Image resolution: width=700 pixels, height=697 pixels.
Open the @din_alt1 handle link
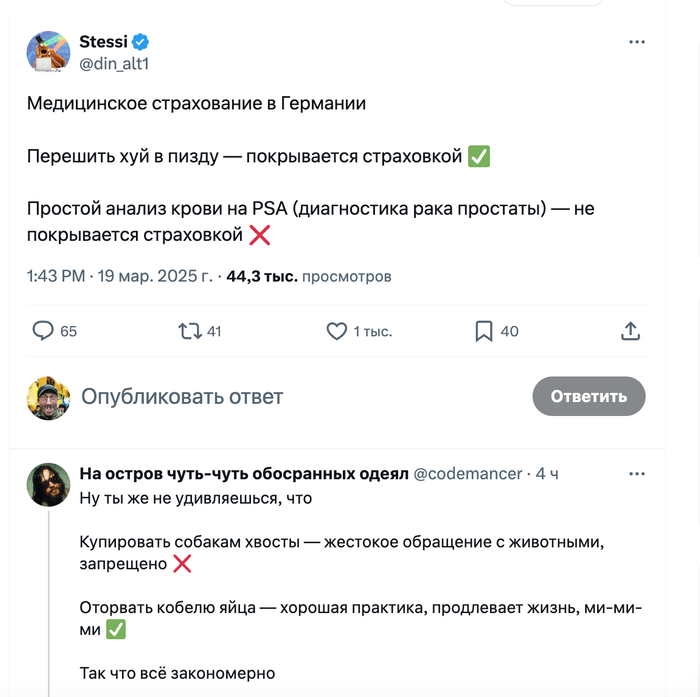114,62
